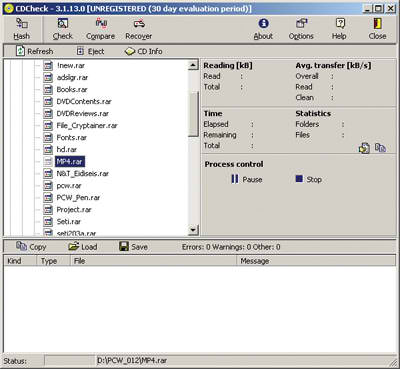Load a saved log
This screenshot has height=369, width=400.
pyautogui.click(x=83, y=247)
